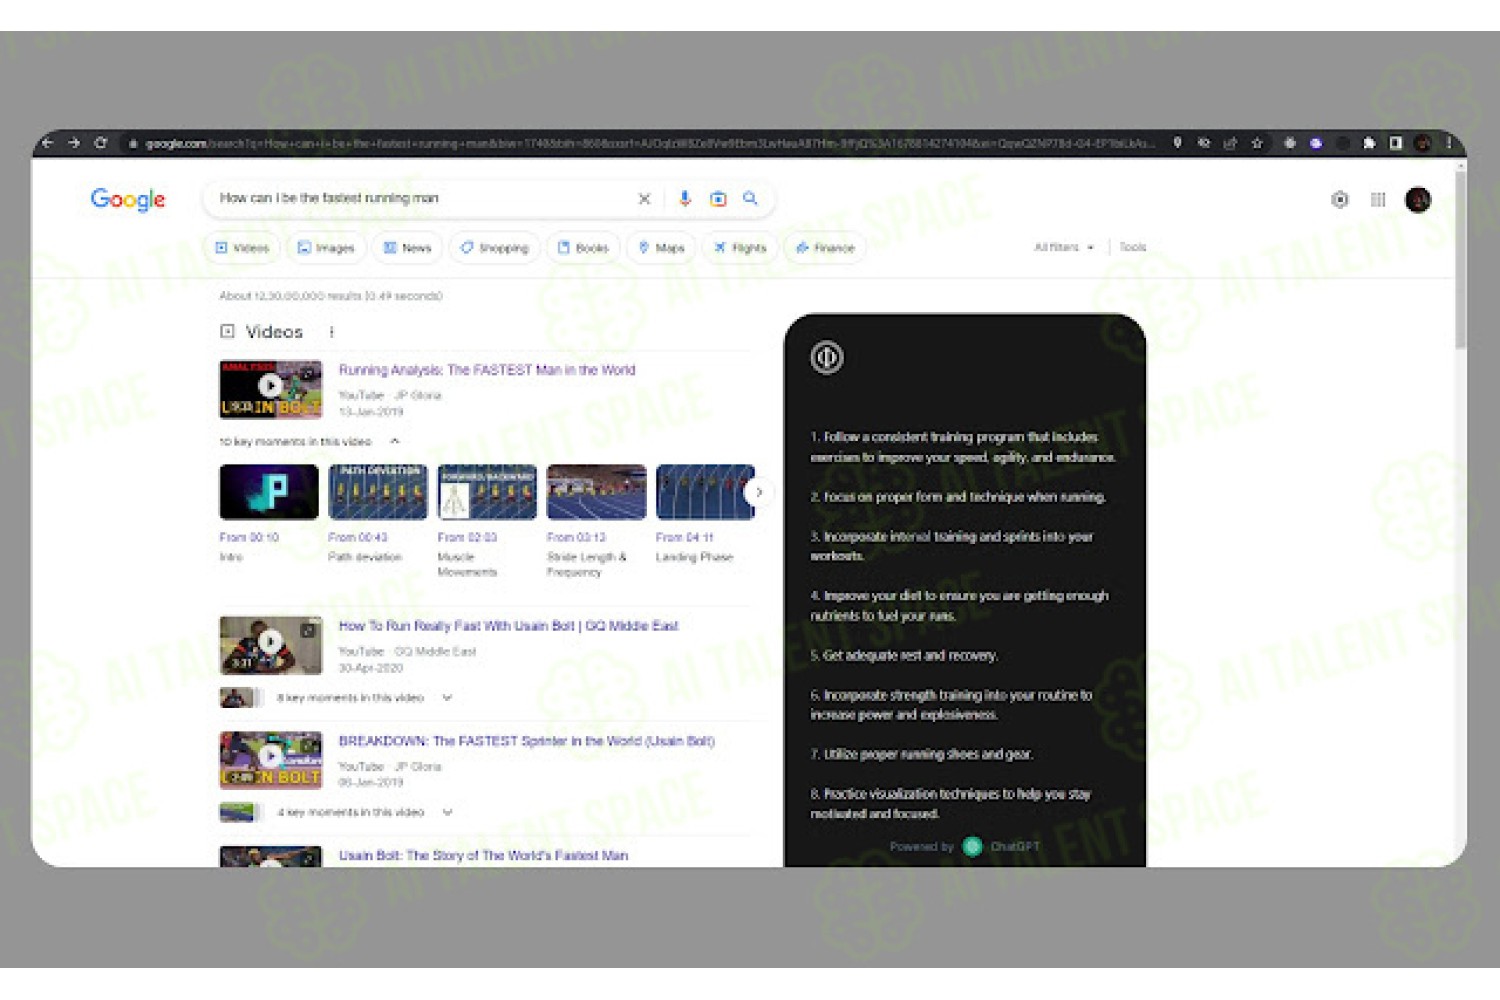Bookmark this page with the star icon
Viewport: 1500px width, 1000px height.
coord(1257,143)
